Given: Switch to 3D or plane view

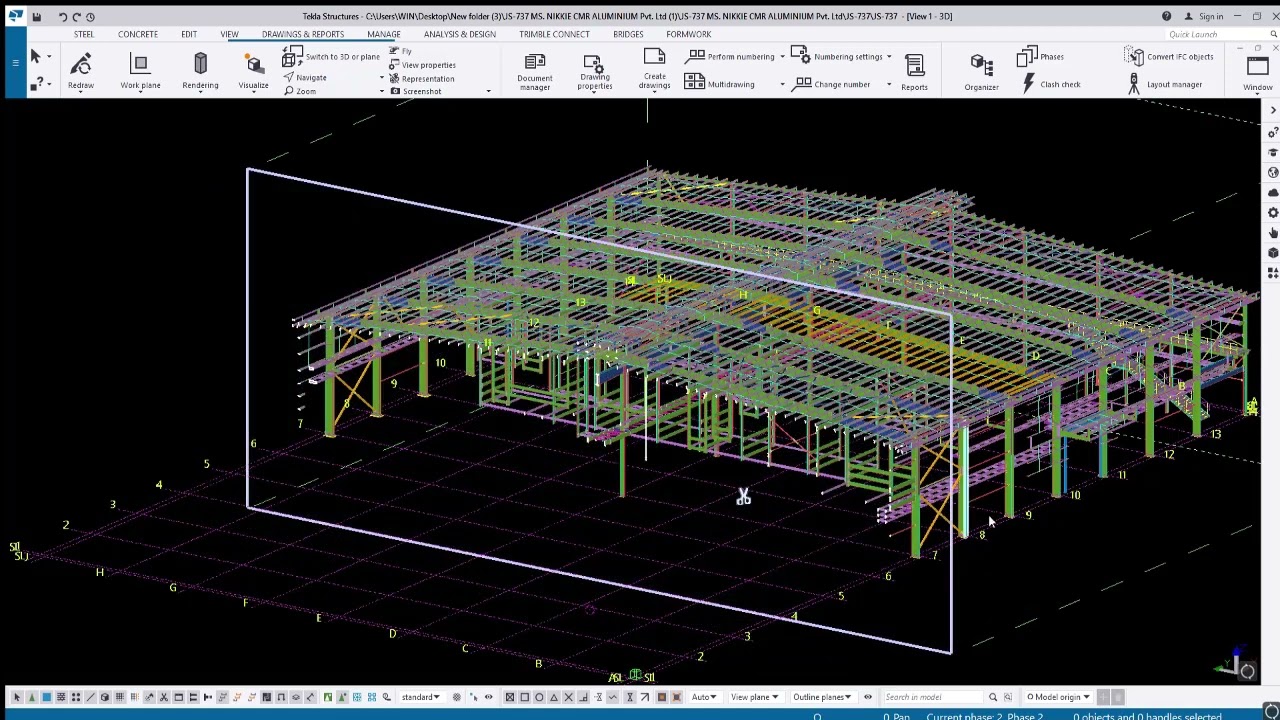Looking at the screenshot, I should coord(331,57).
